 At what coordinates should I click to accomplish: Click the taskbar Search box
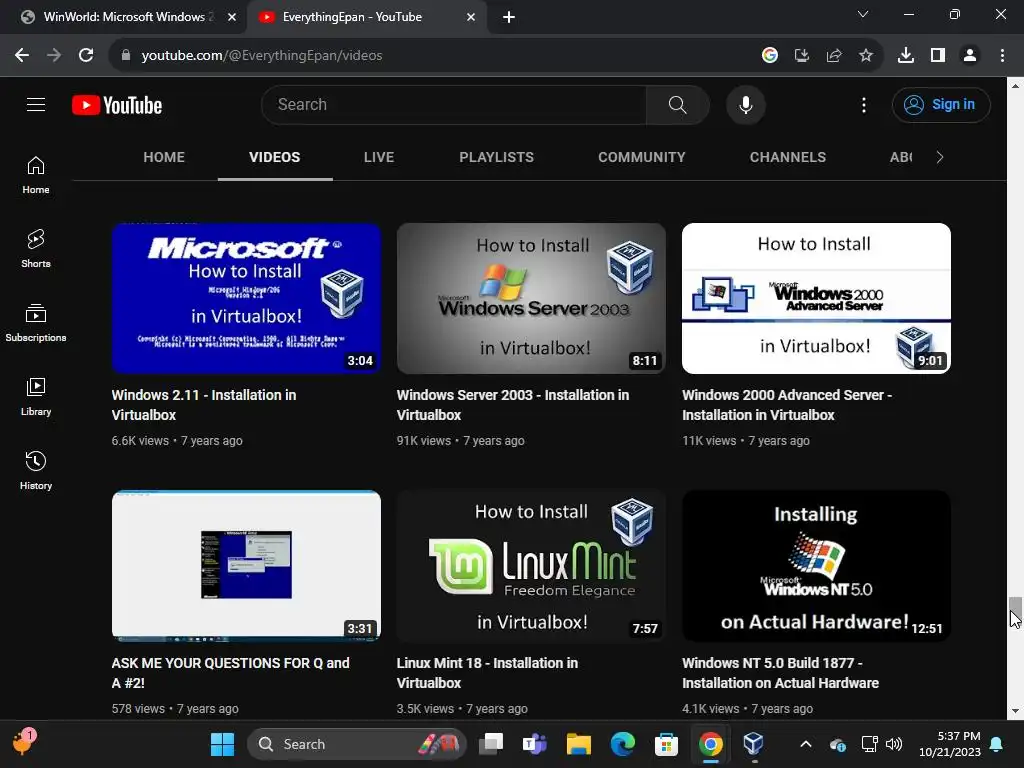pyautogui.click(x=357, y=744)
